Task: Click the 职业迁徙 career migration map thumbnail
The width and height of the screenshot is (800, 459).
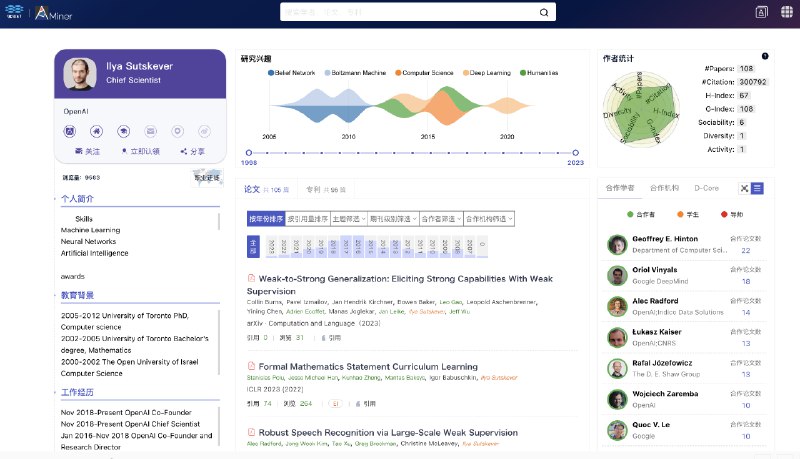Action: coord(207,177)
